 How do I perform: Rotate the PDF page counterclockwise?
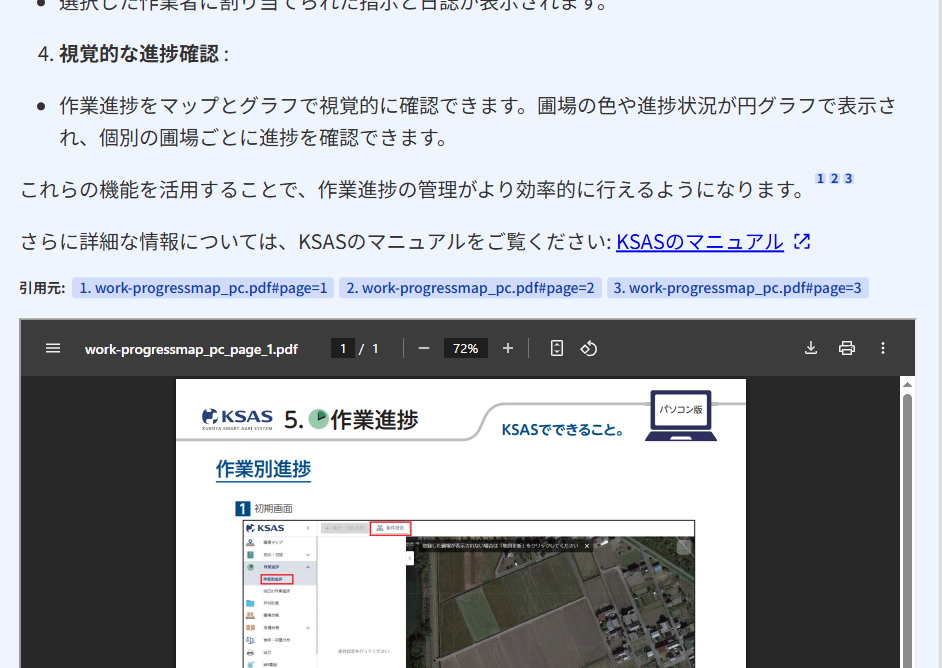pyautogui.click(x=589, y=349)
